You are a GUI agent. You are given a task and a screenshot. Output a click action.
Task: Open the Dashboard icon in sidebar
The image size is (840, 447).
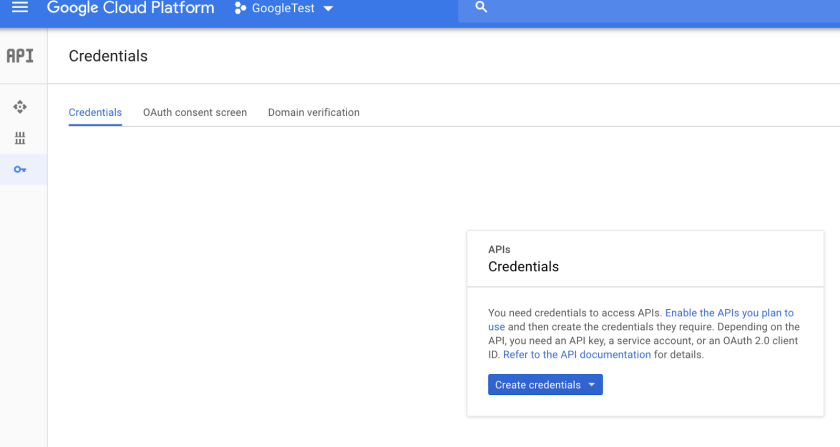(x=20, y=106)
